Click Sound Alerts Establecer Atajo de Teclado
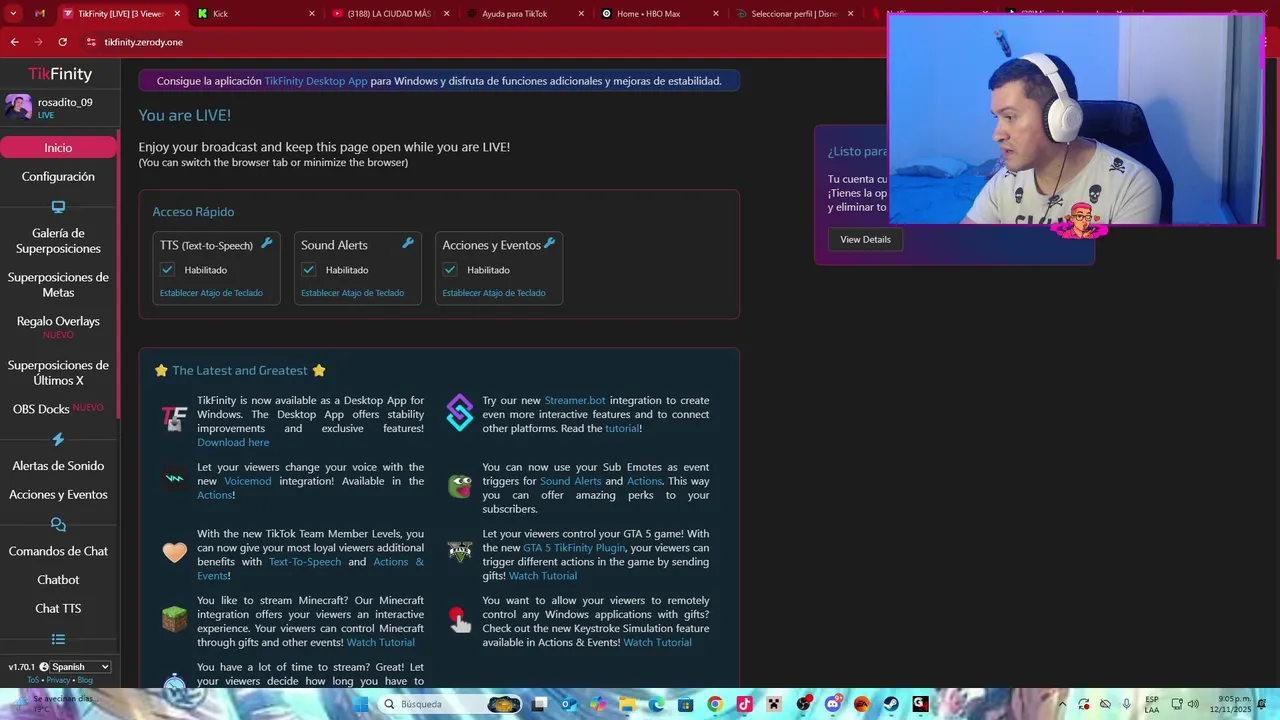 coord(352,293)
